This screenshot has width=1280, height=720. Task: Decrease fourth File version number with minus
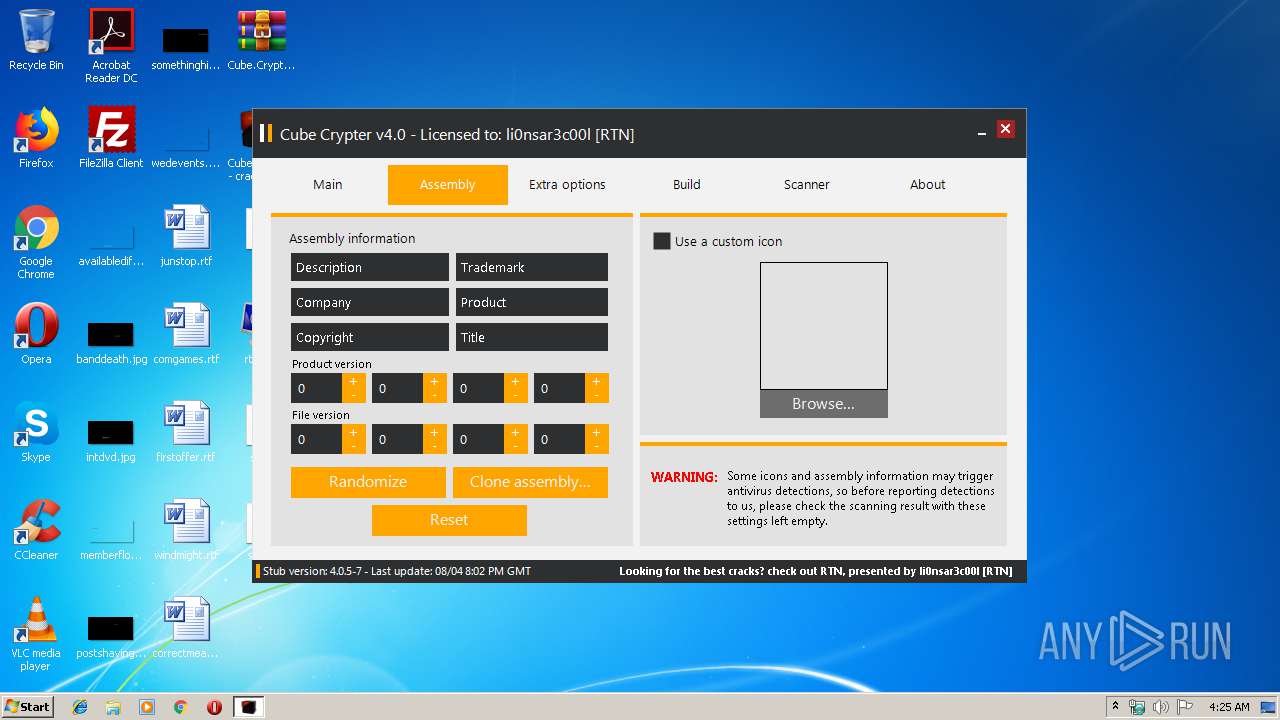click(x=597, y=447)
